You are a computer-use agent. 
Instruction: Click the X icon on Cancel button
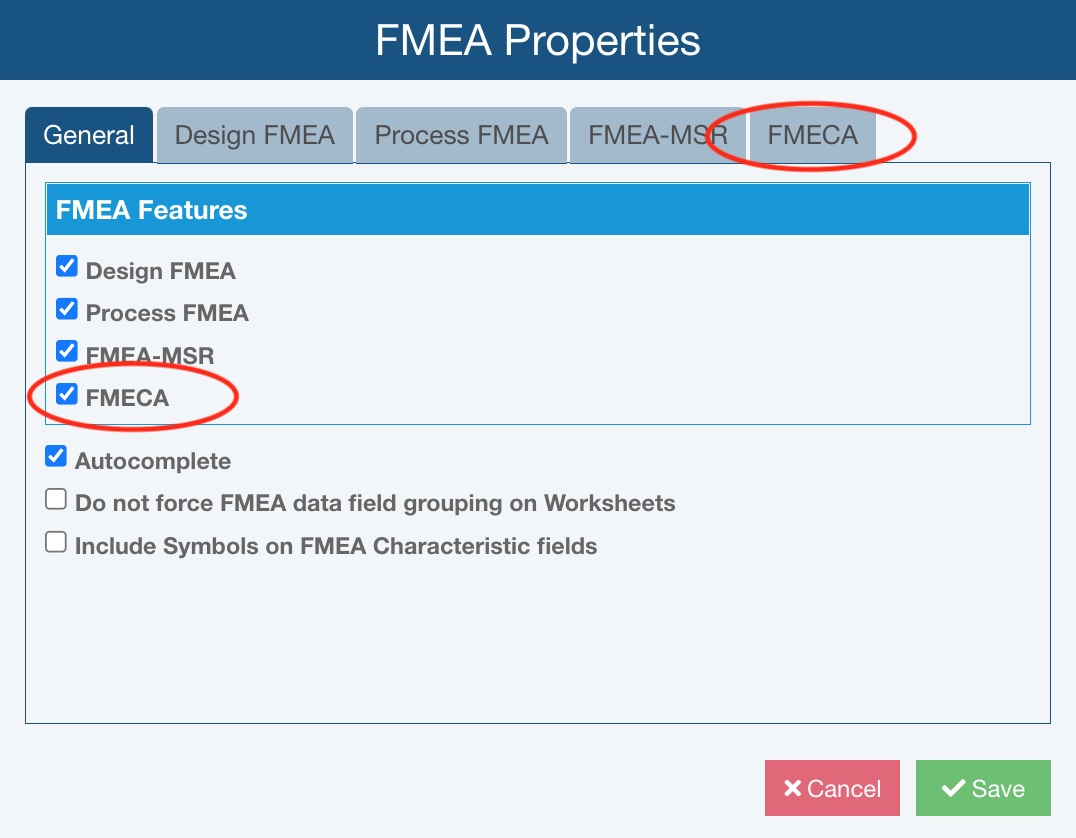(x=793, y=789)
